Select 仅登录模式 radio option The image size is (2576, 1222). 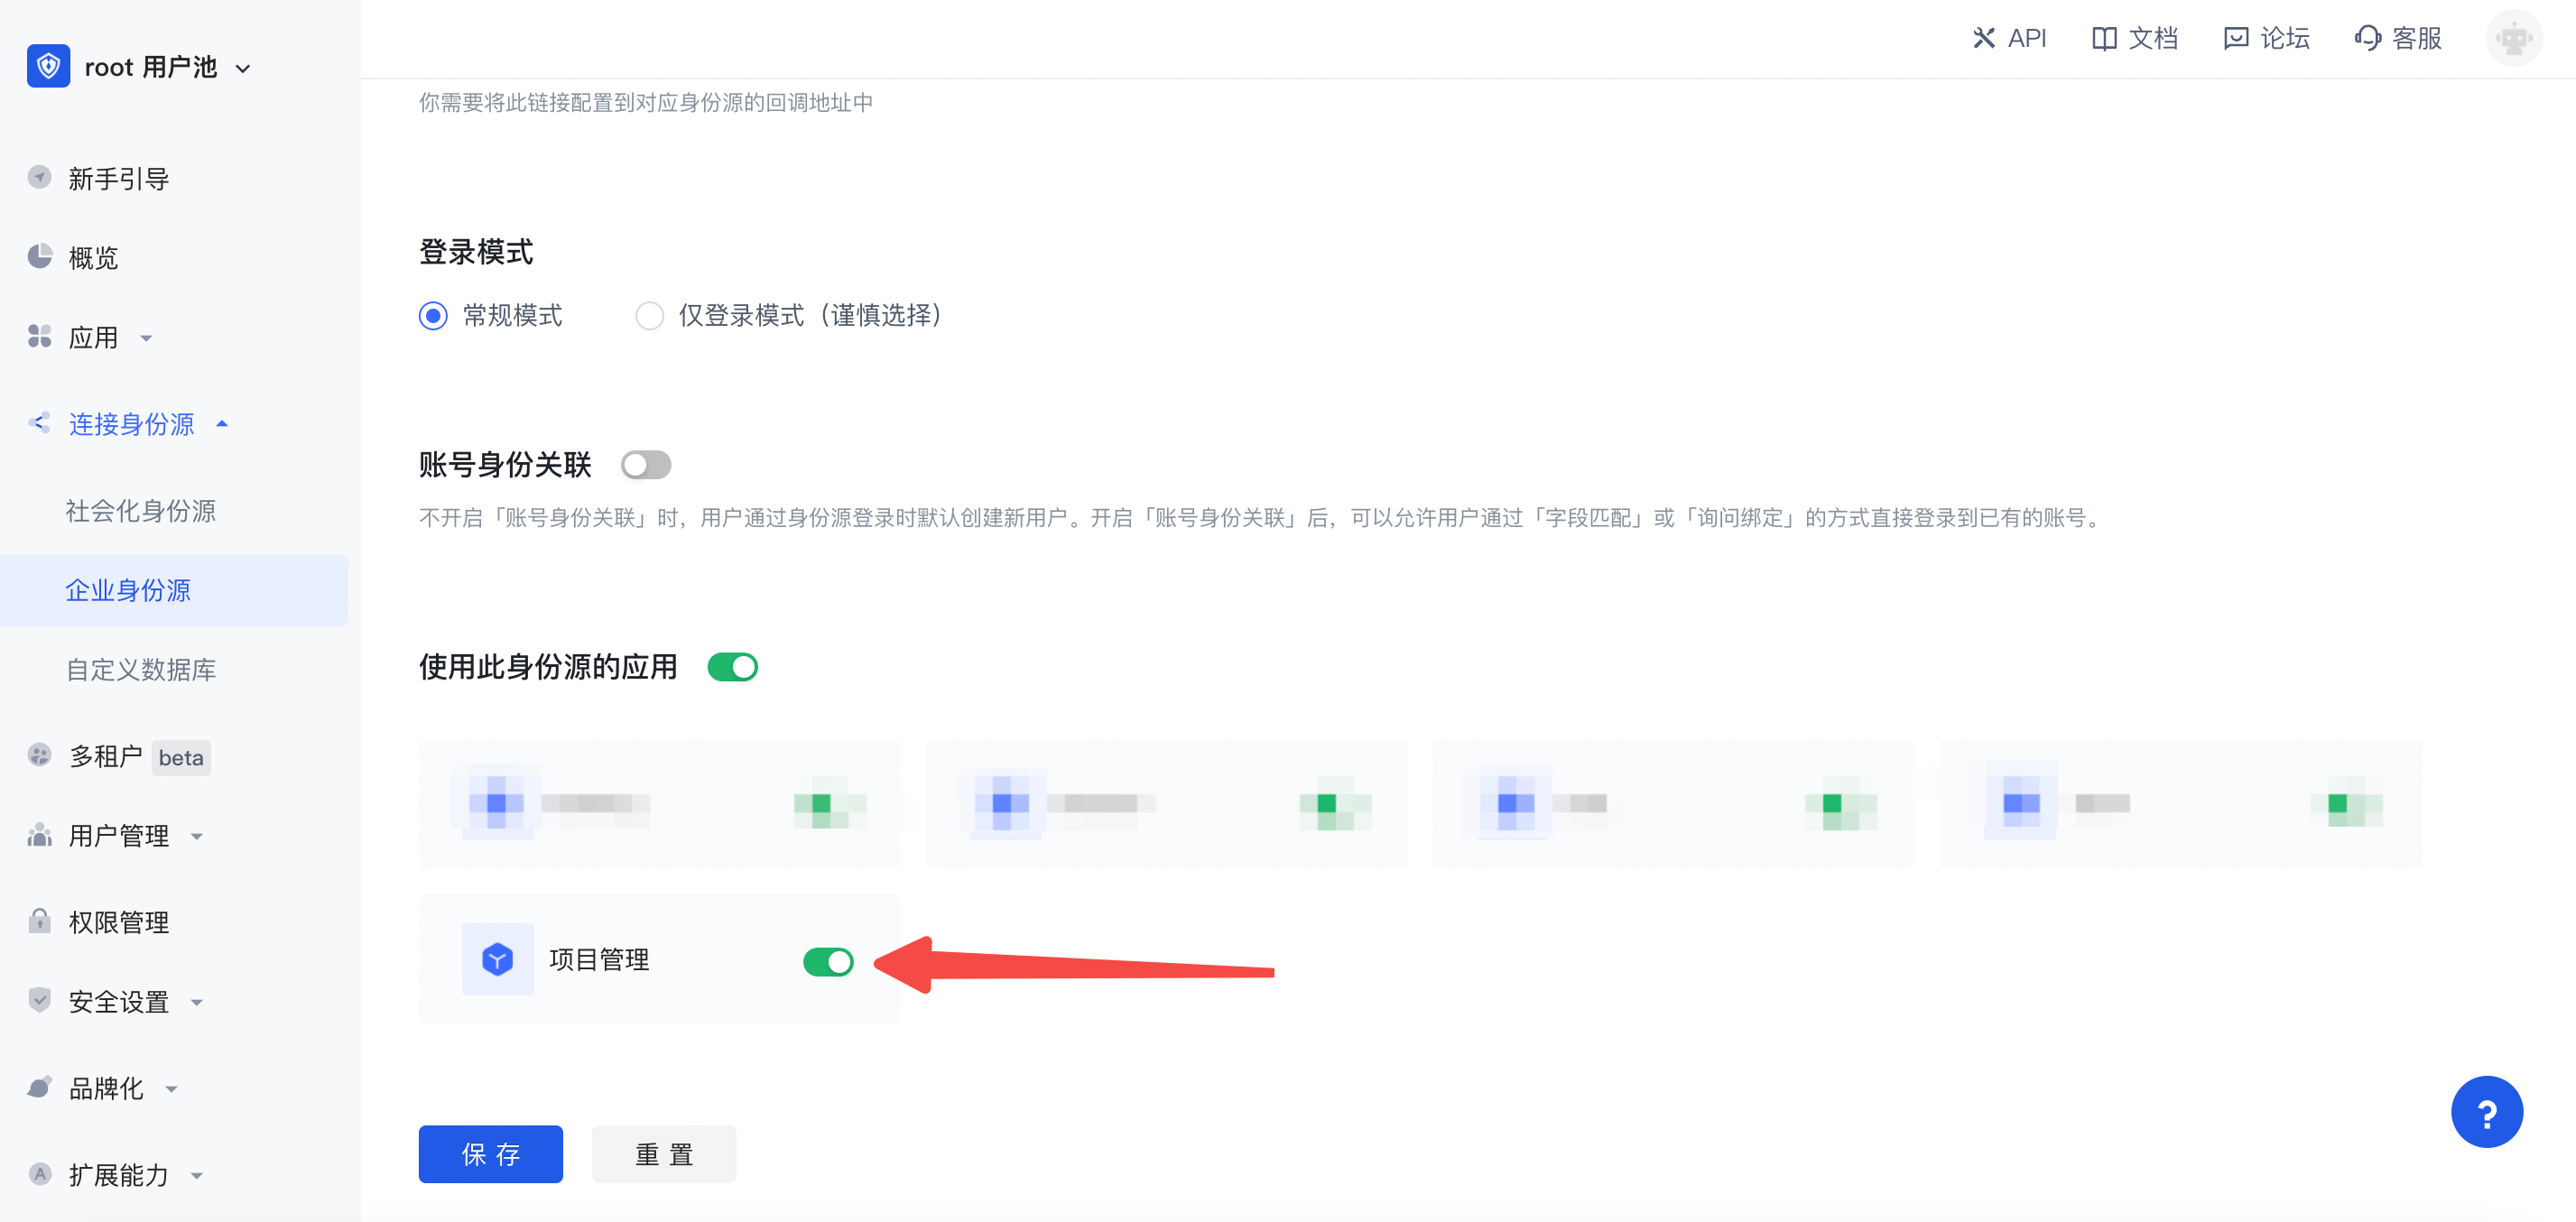coord(650,316)
